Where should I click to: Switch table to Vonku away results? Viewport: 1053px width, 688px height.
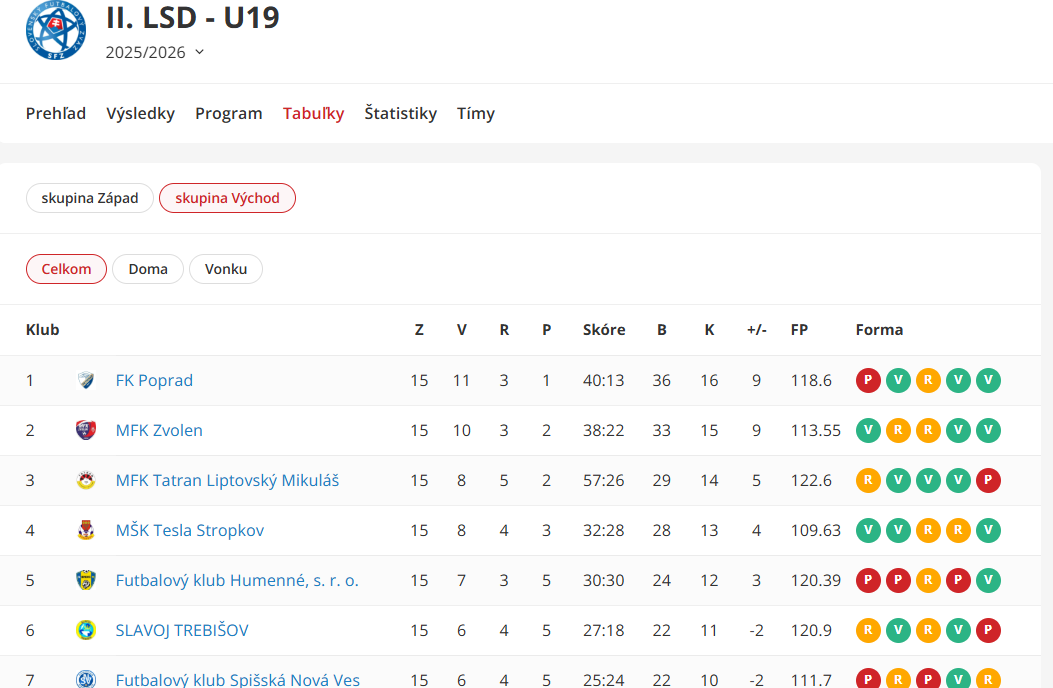point(226,269)
